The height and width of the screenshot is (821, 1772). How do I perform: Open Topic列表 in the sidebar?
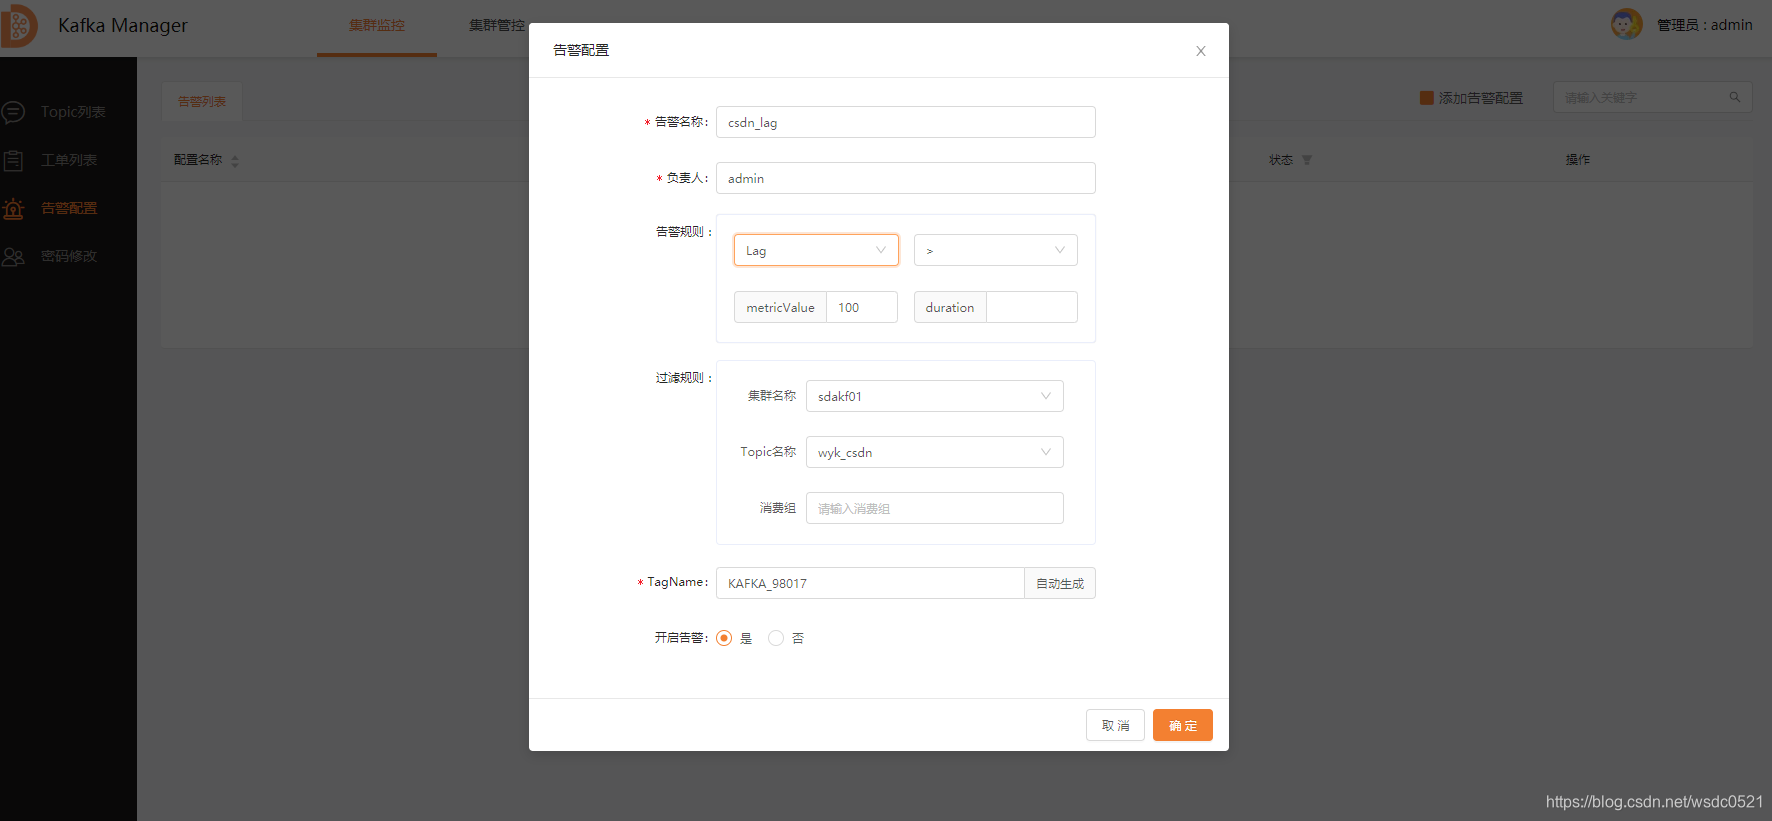(73, 112)
